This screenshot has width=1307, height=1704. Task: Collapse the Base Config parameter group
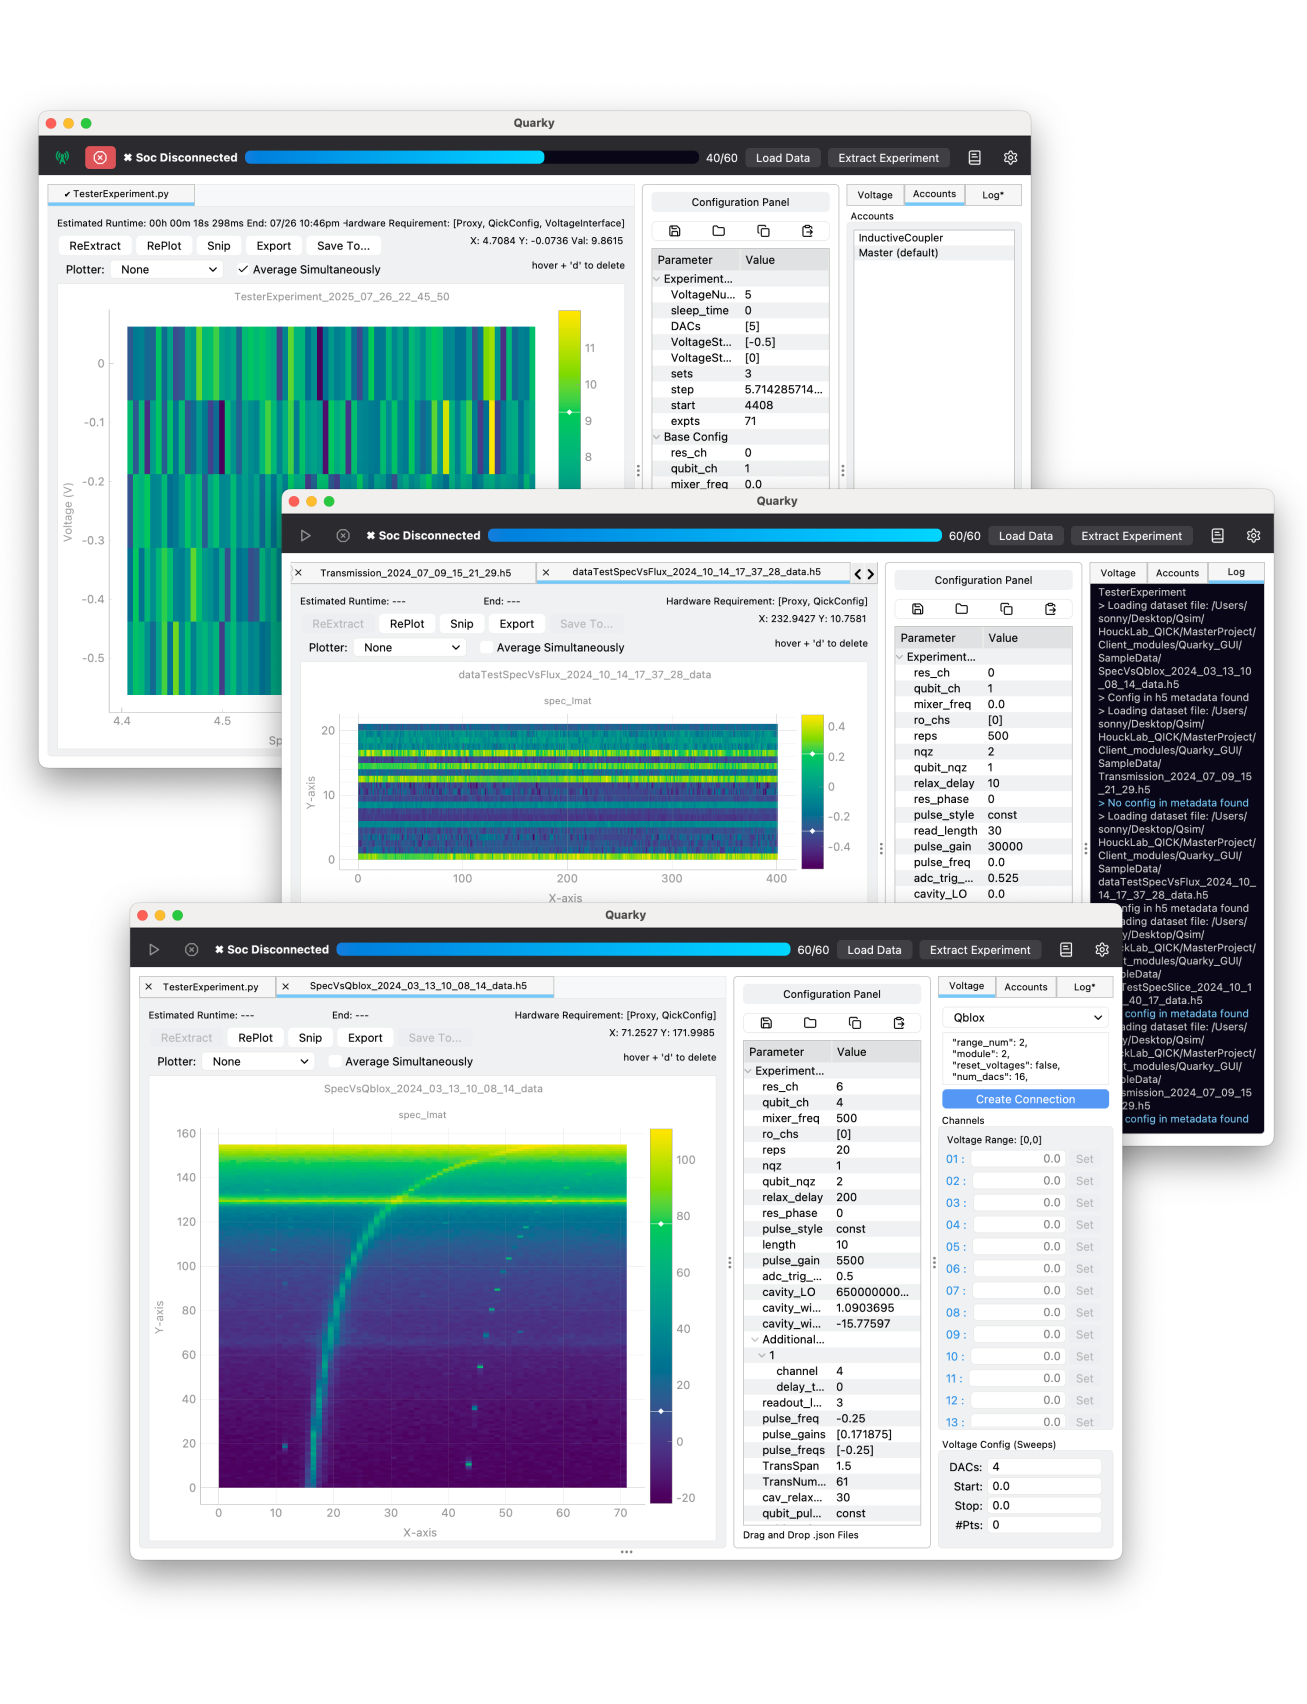657,437
